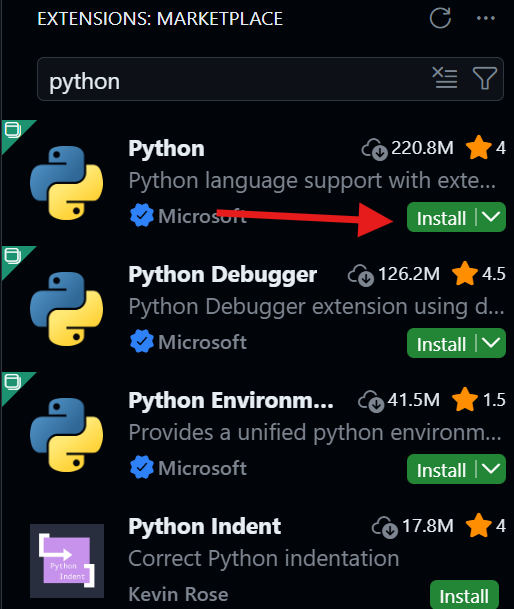Click the corner badge on the Python Environments row
Viewport: 514px width, 609px height.
[x=13, y=383]
